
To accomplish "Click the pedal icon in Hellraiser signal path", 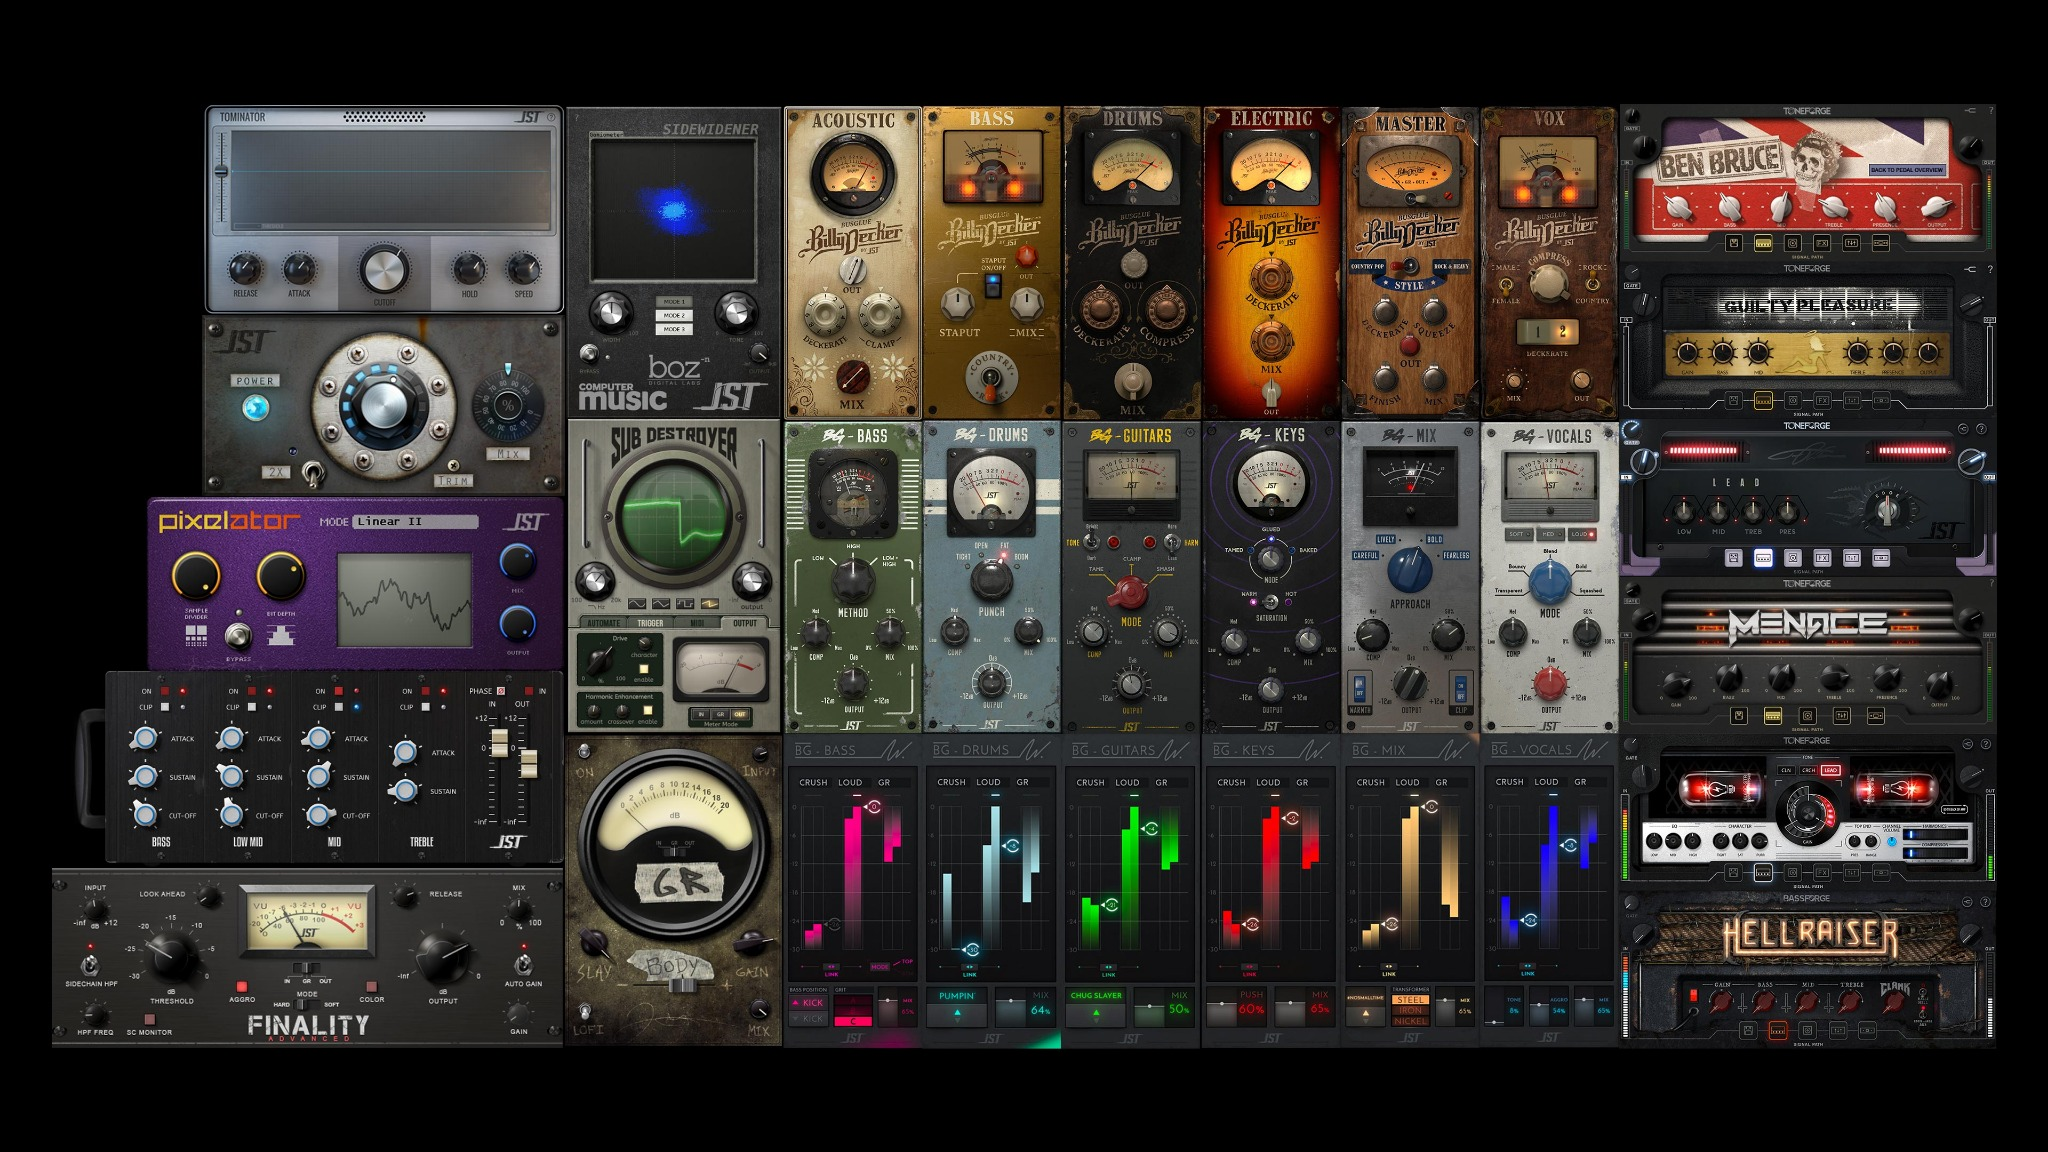I will click(x=1748, y=1031).
